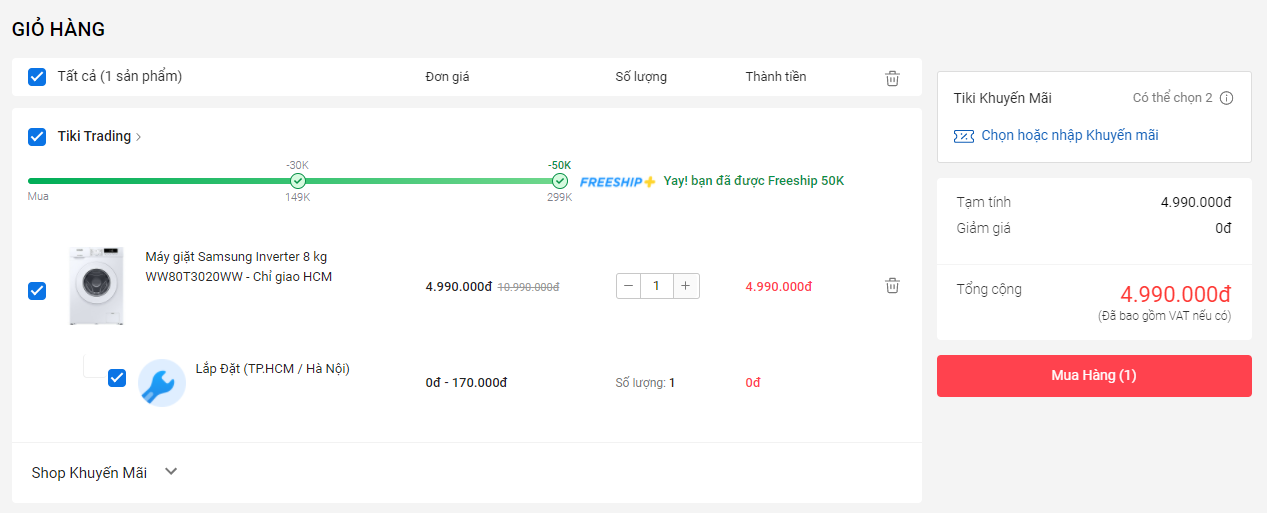
Task: Open the washing machine product thumbnail
Action: [x=96, y=286]
